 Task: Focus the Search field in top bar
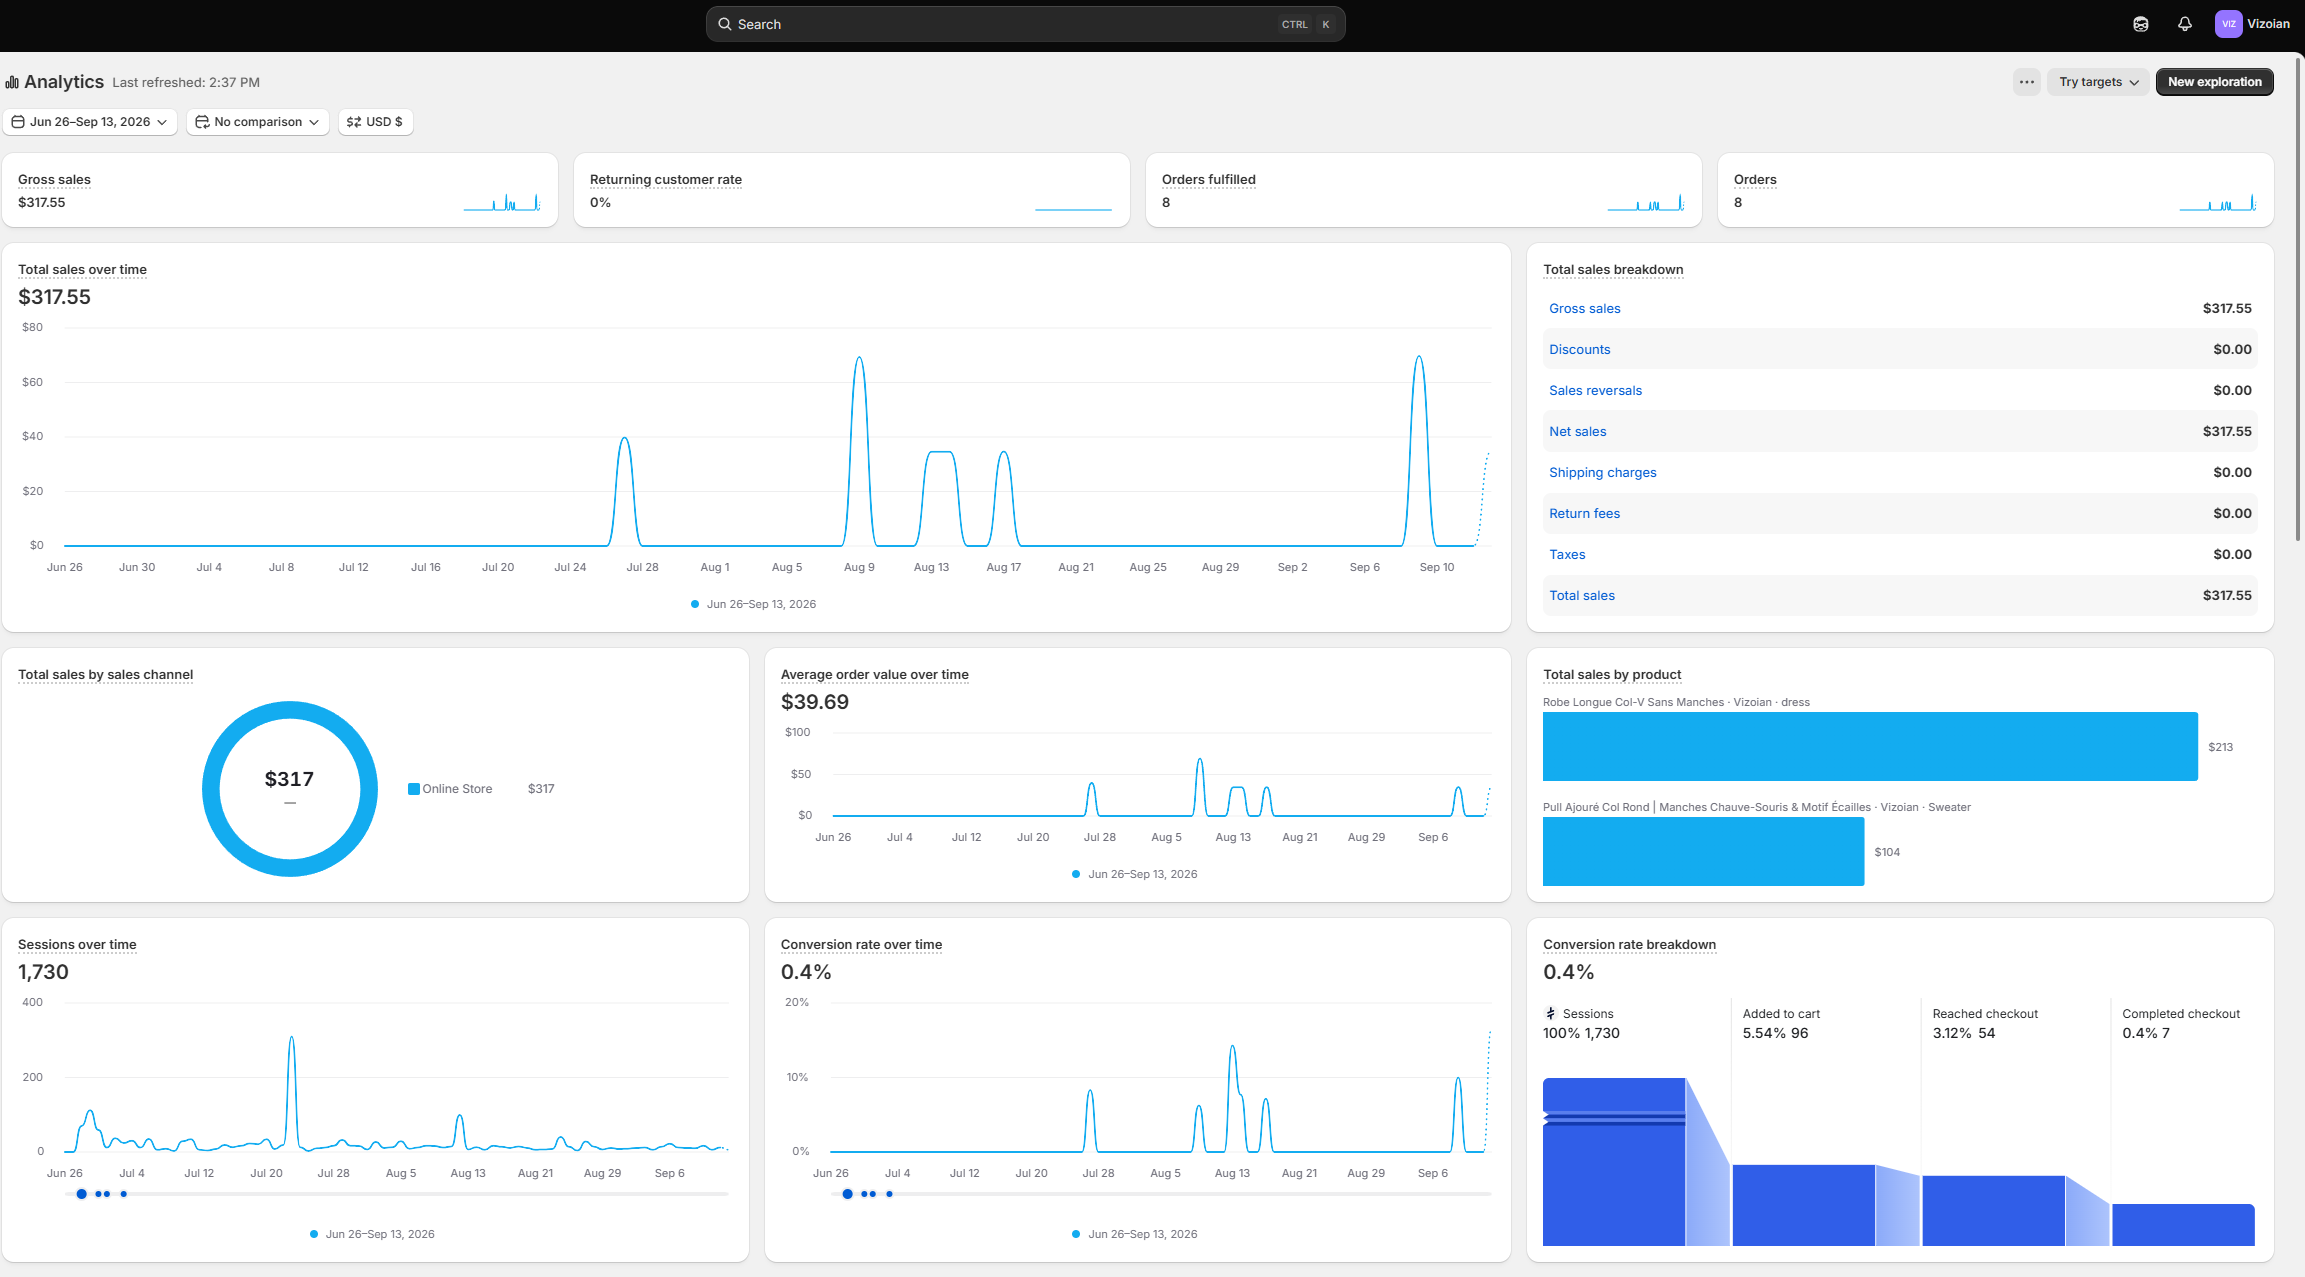(x=1025, y=24)
